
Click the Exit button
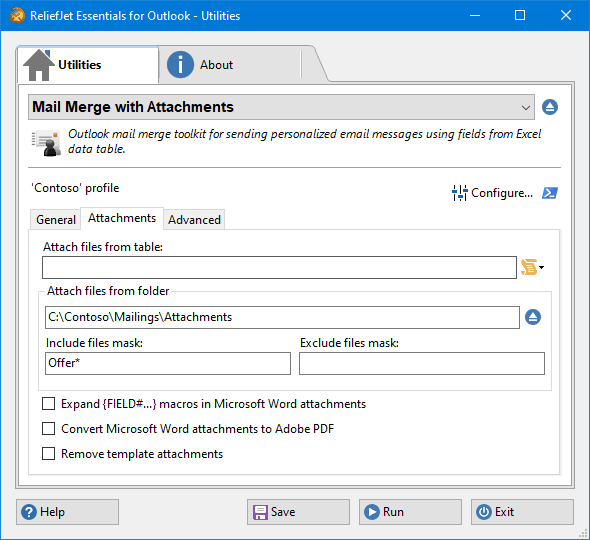pyautogui.click(x=522, y=512)
